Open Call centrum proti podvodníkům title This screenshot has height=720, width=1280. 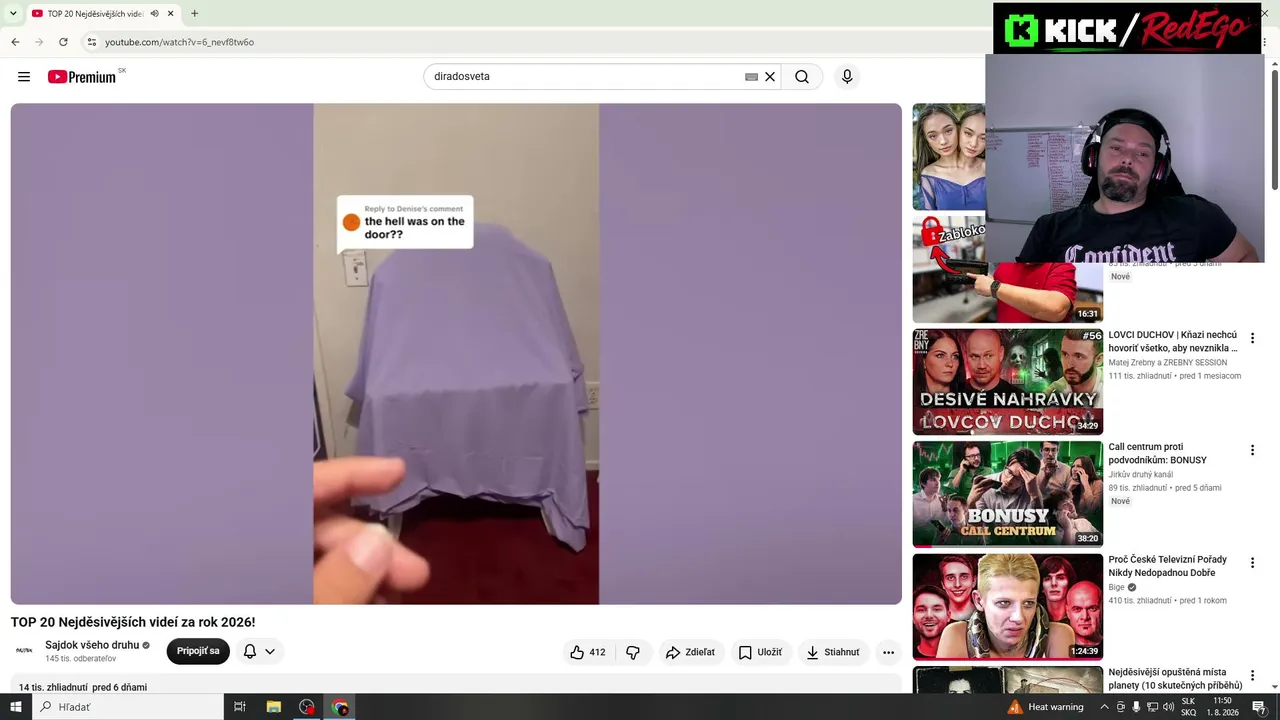pyautogui.click(x=1158, y=454)
